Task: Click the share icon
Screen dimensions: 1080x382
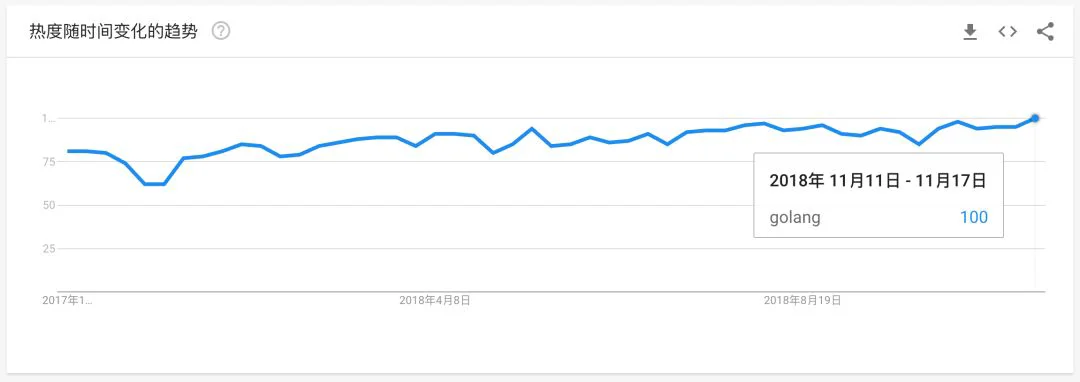Action: [1045, 32]
